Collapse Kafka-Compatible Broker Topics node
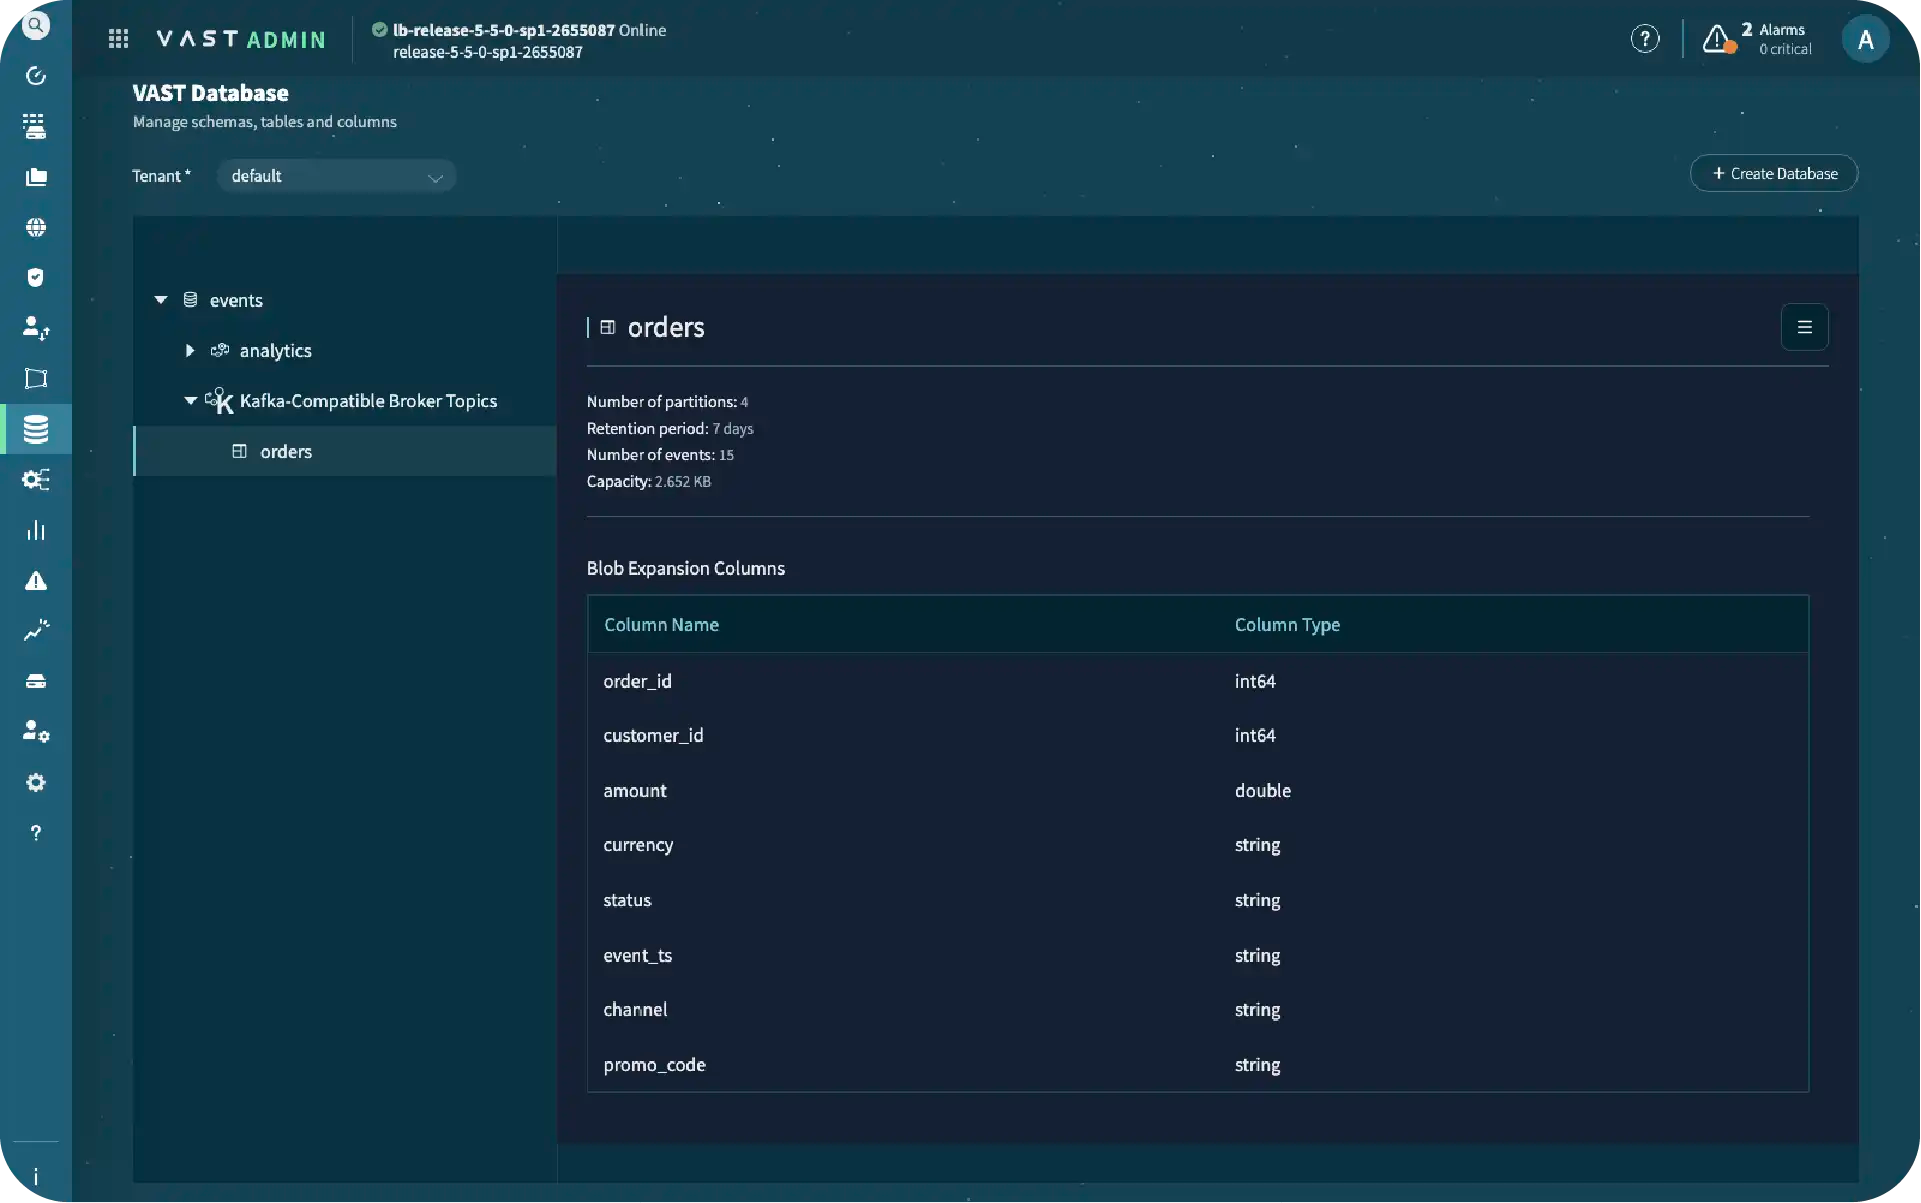This screenshot has height=1203, width=1921. tap(190, 401)
